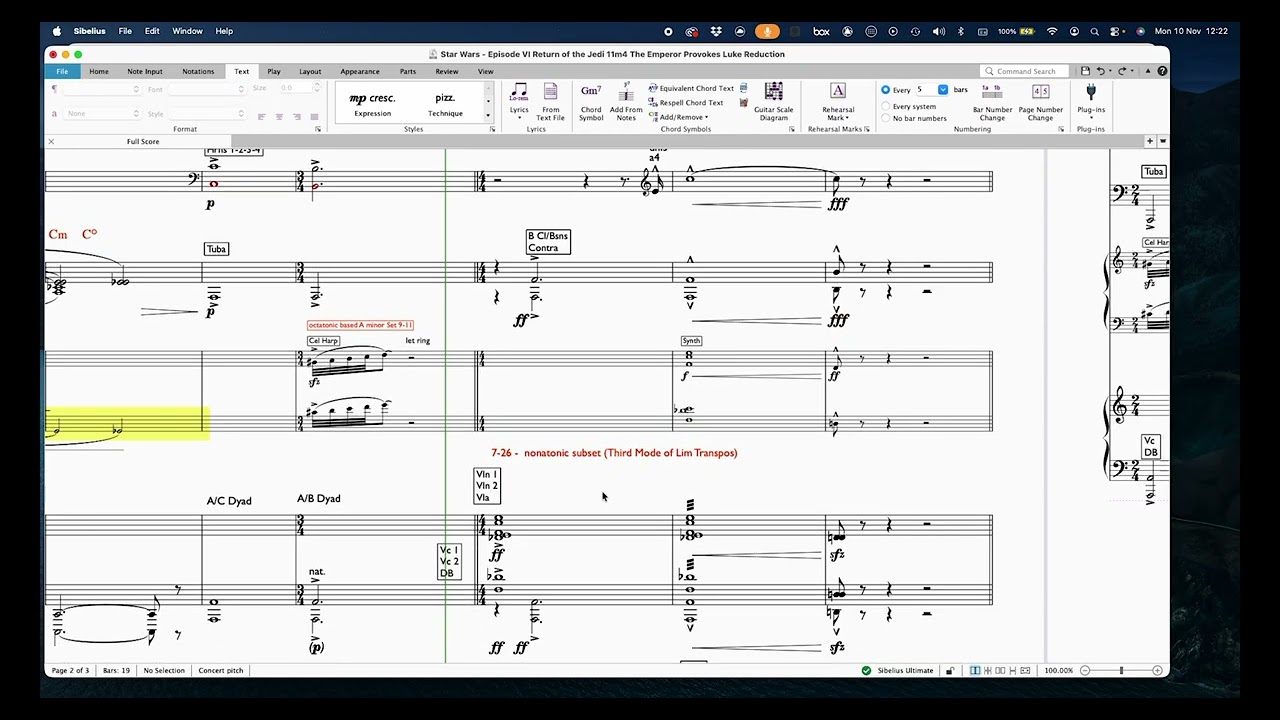Toggle the fifth document view button

pos(1025,671)
